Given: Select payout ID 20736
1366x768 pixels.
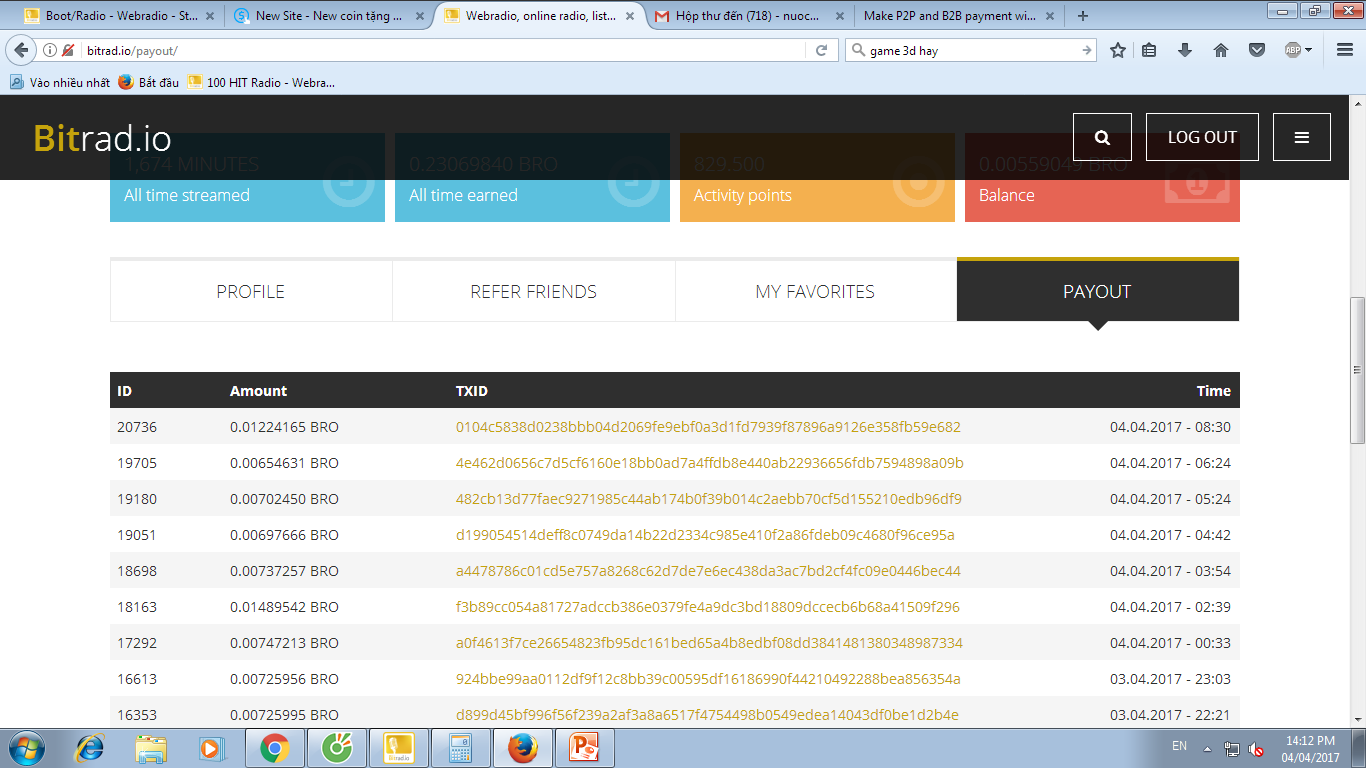Looking at the screenshot, I should (137, 427).
